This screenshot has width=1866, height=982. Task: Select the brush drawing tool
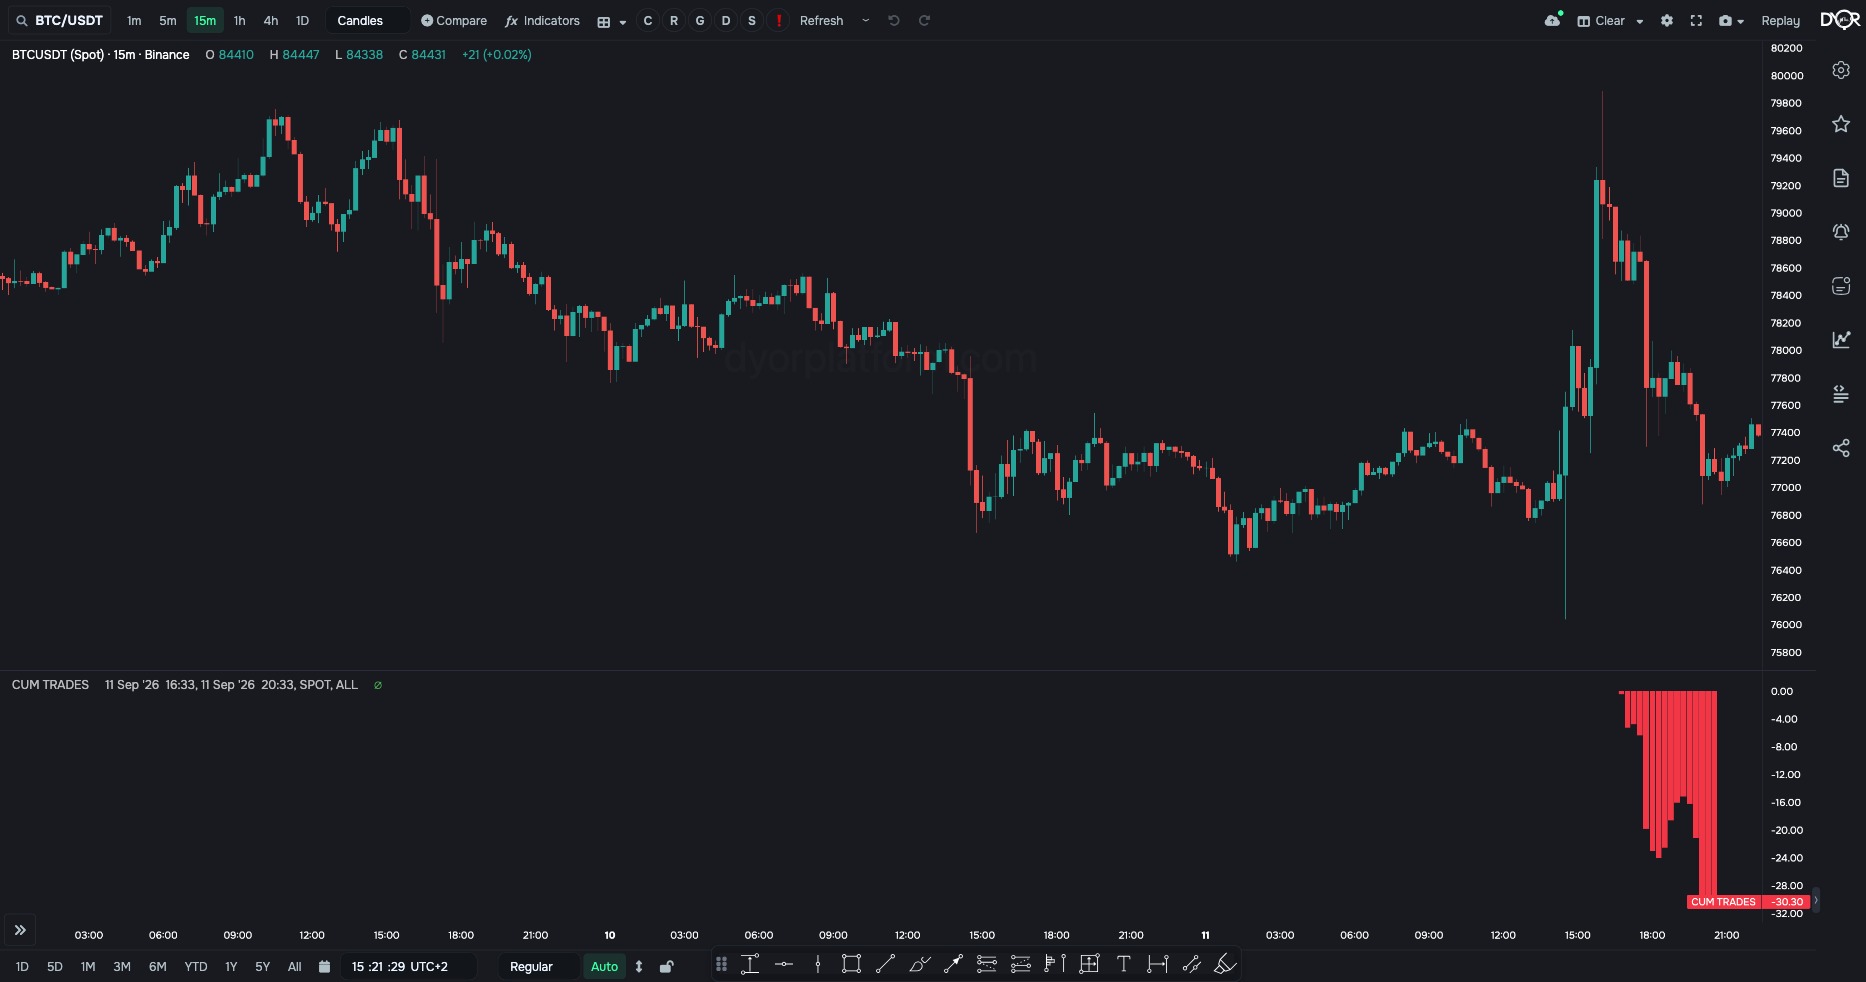pos(919,964)
